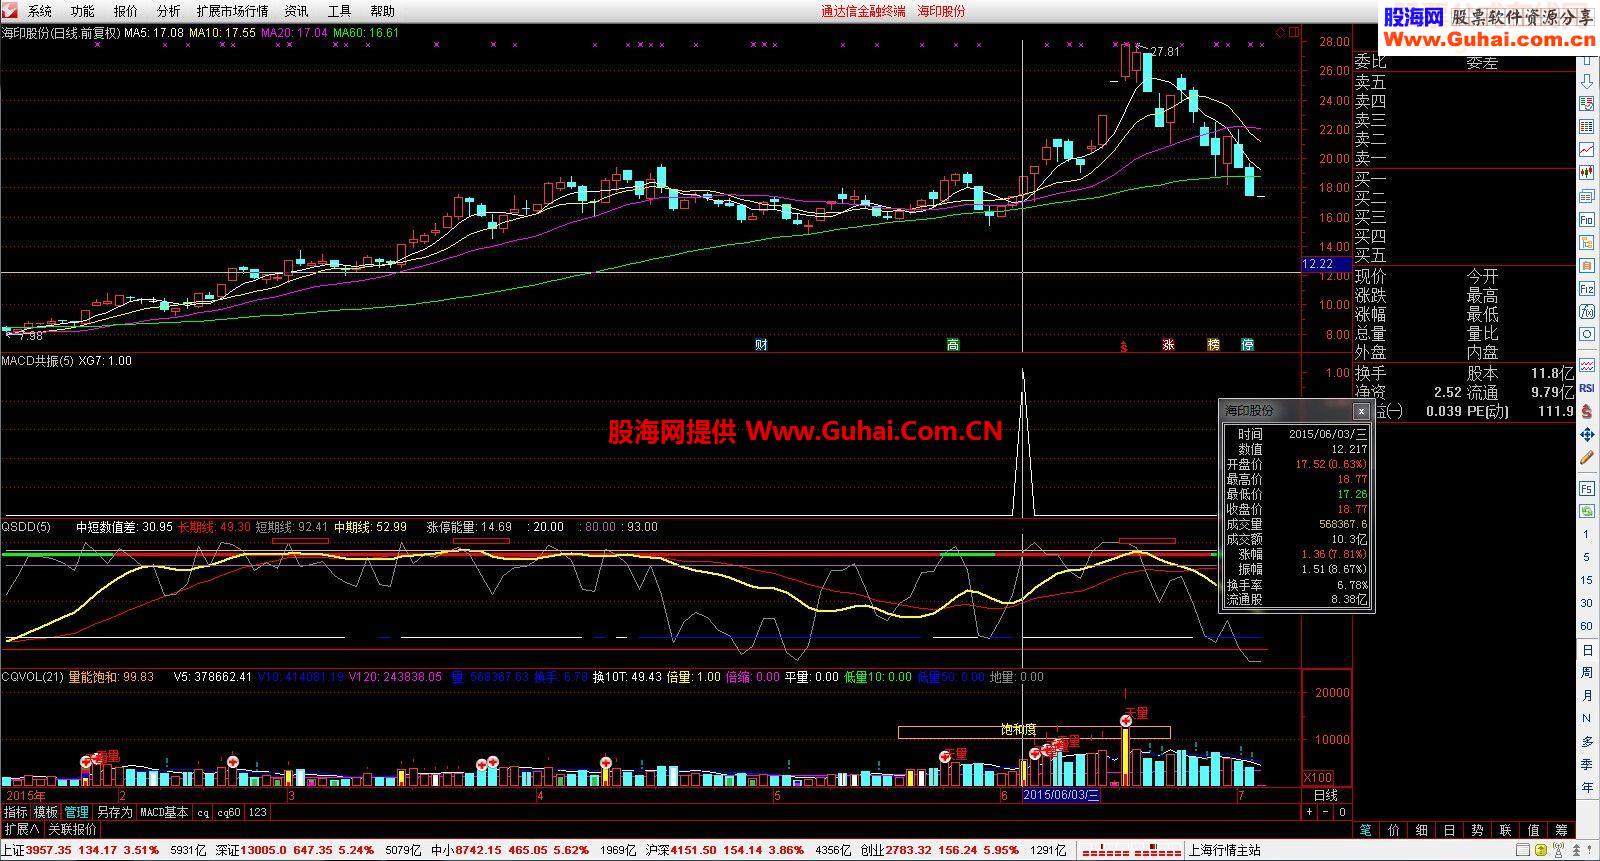Click the FS icon in right toolbar

click(x=1587, y=489)
